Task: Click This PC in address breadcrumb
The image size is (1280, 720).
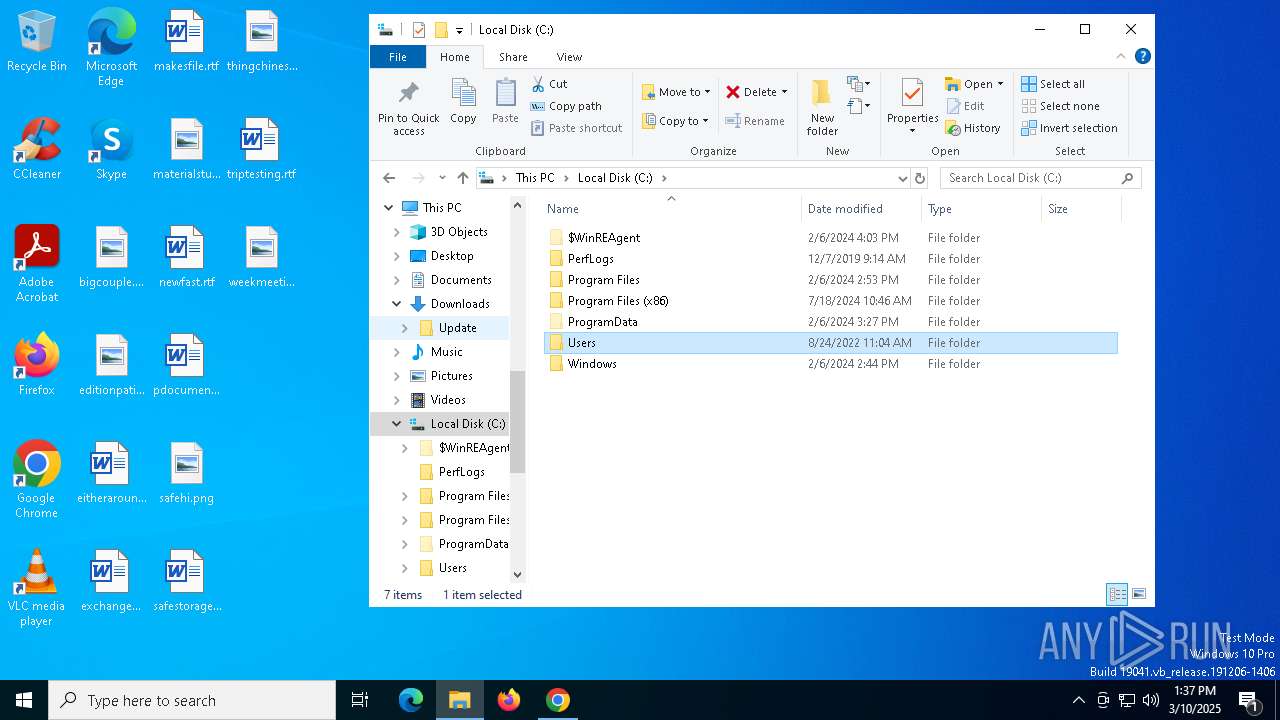Action: pyautogui.click(x=535, y=178)
